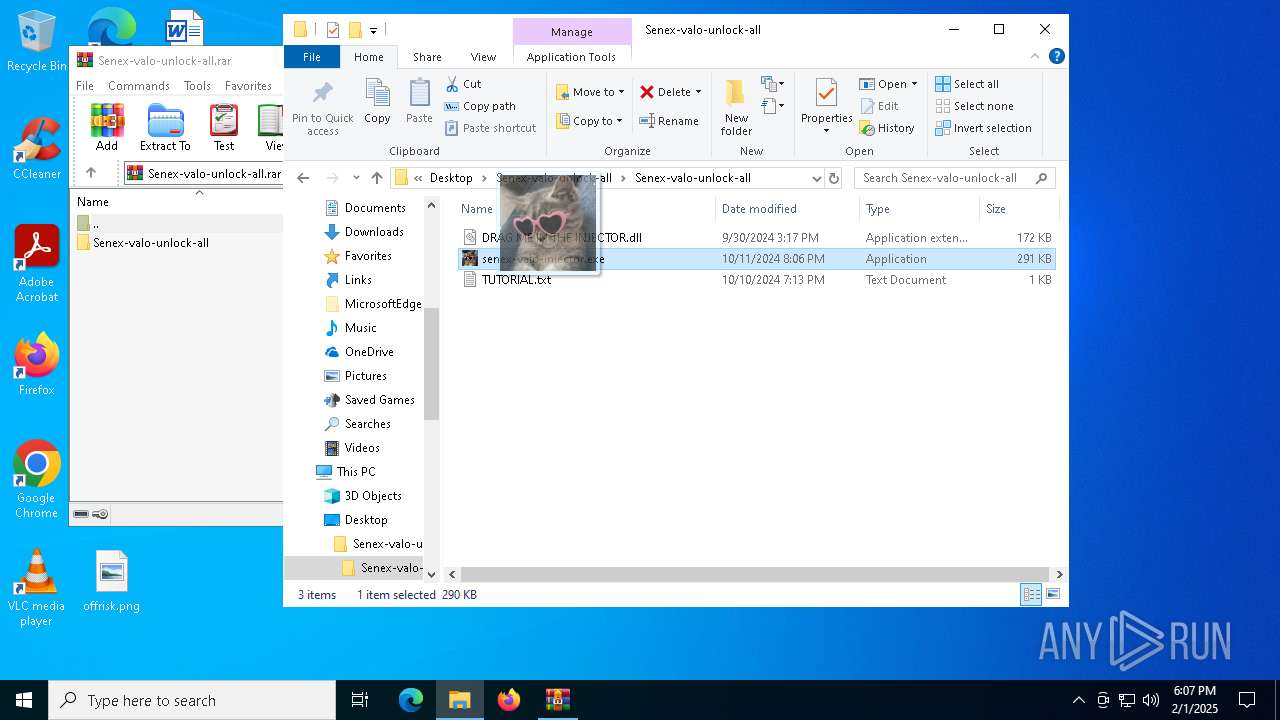Click Search Senex-valo-unlock-all search box

pos(954,178)
